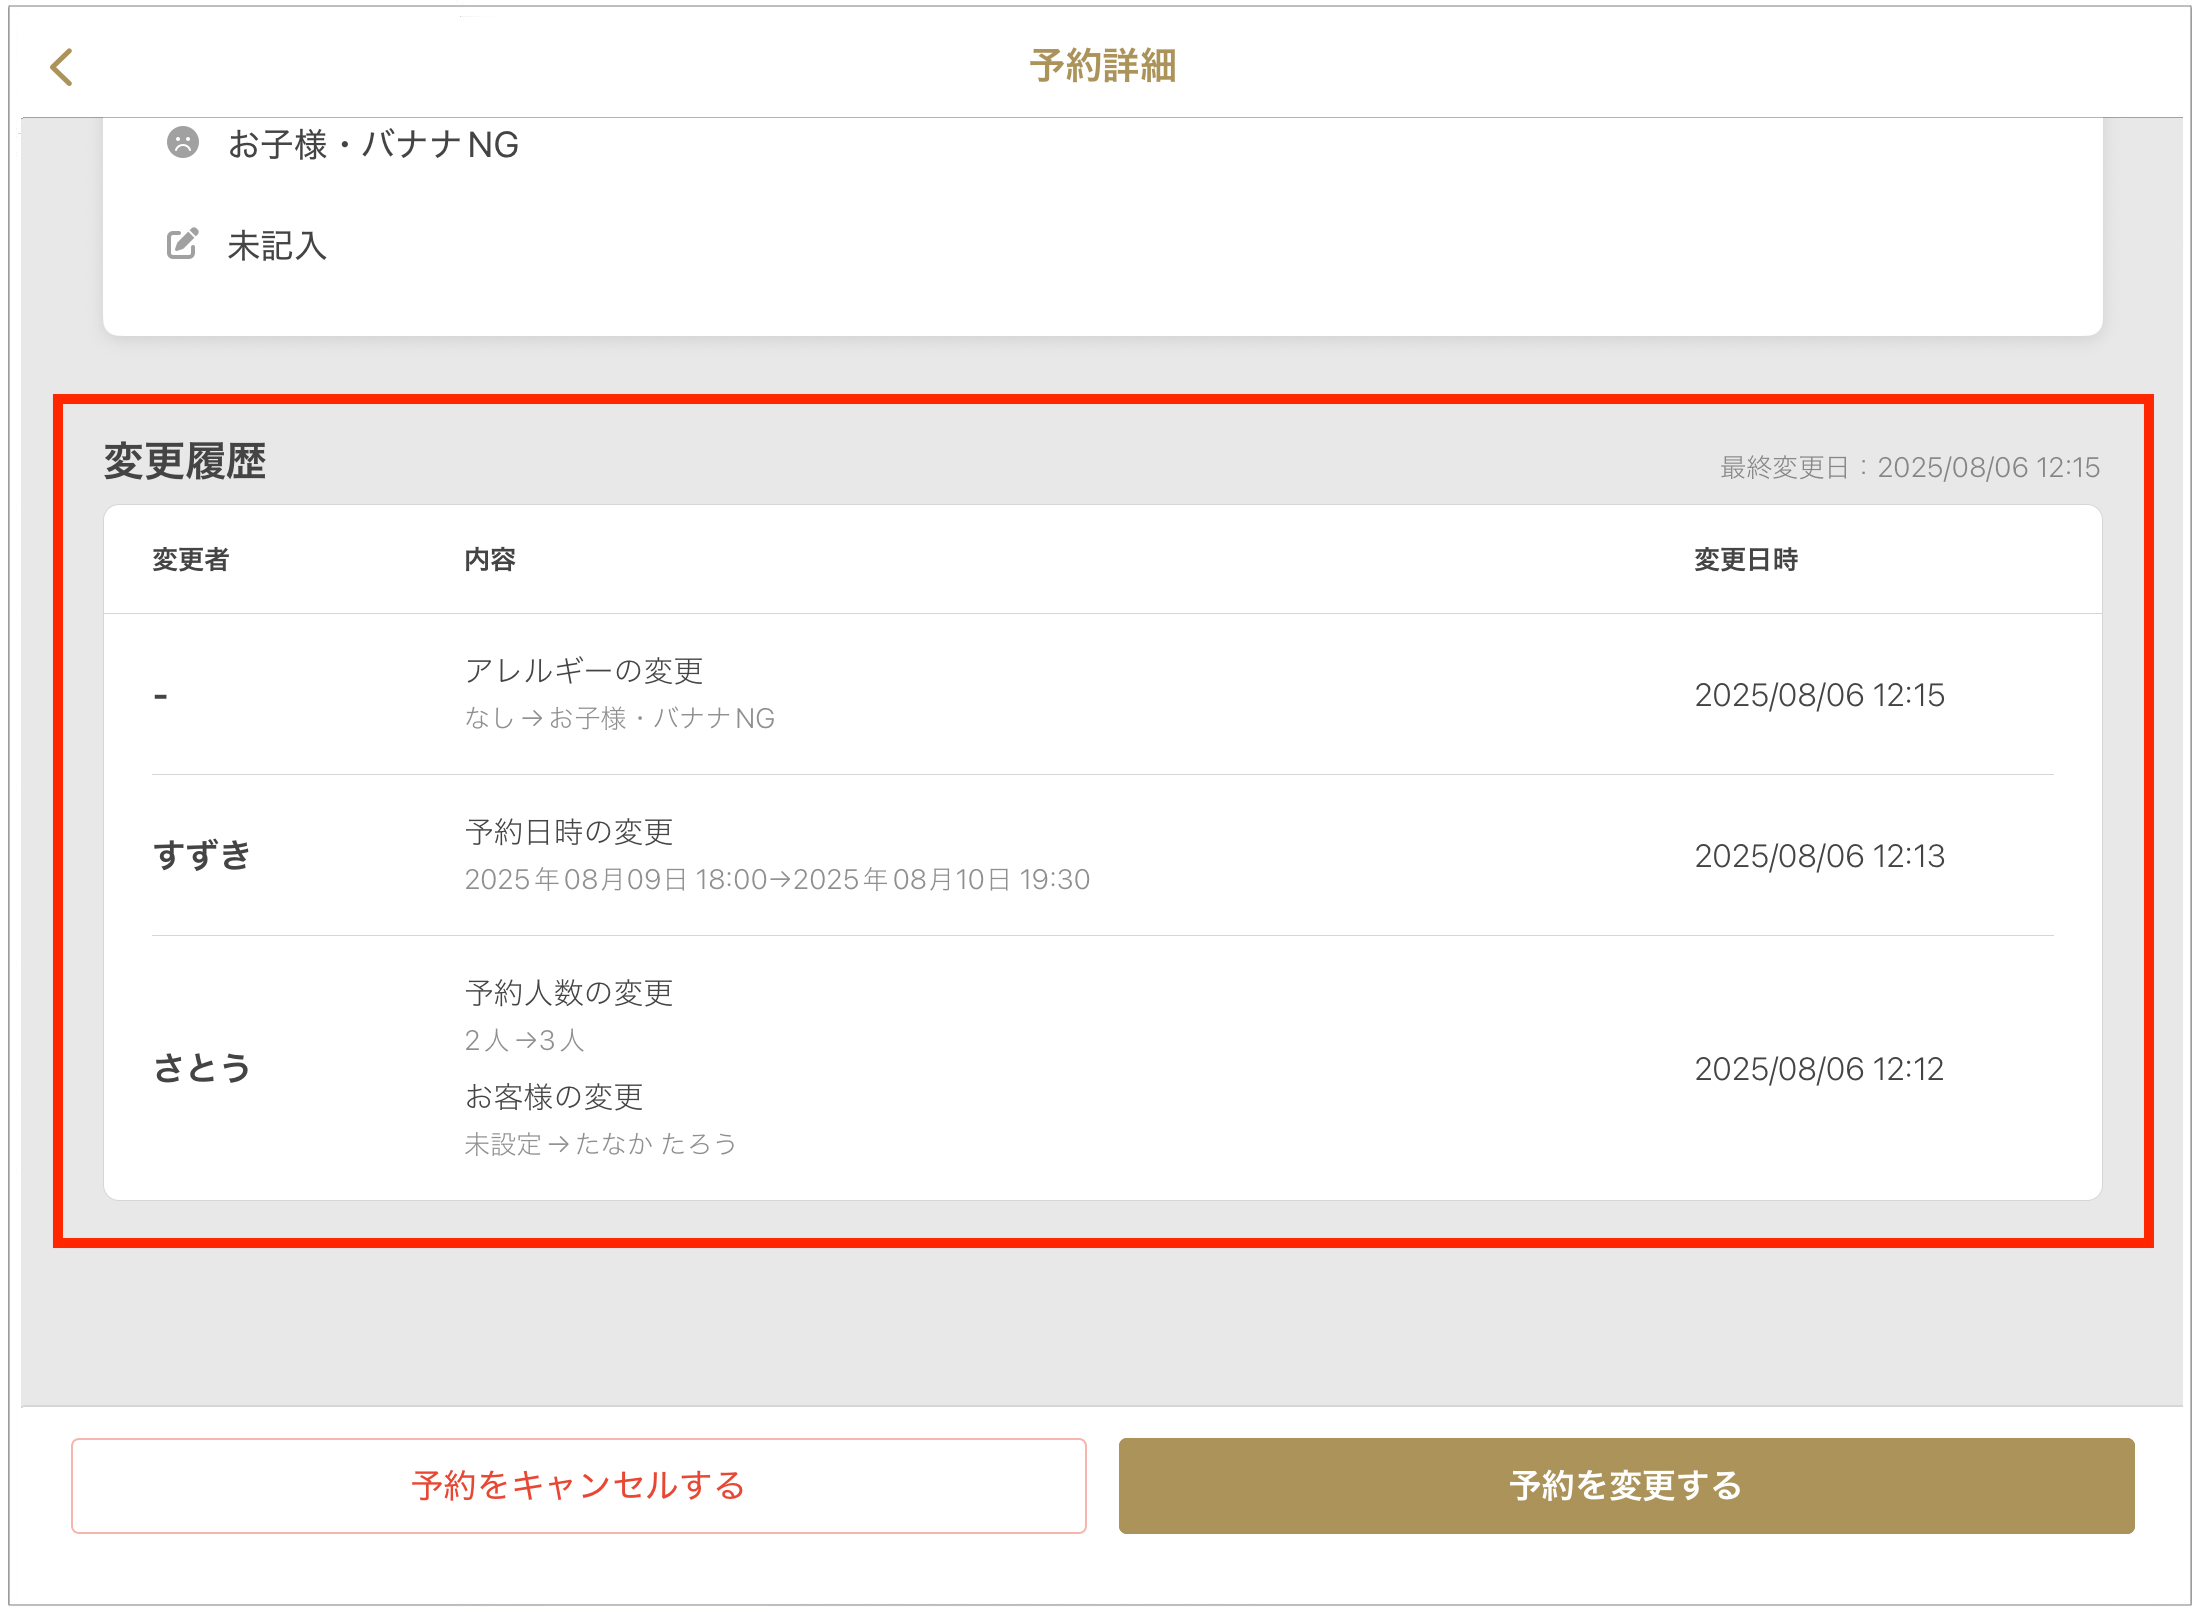This screenshot has height=1612, width=2198.
Task: Click the sad-face allergy icon
Action: click(x=182, y=143)
